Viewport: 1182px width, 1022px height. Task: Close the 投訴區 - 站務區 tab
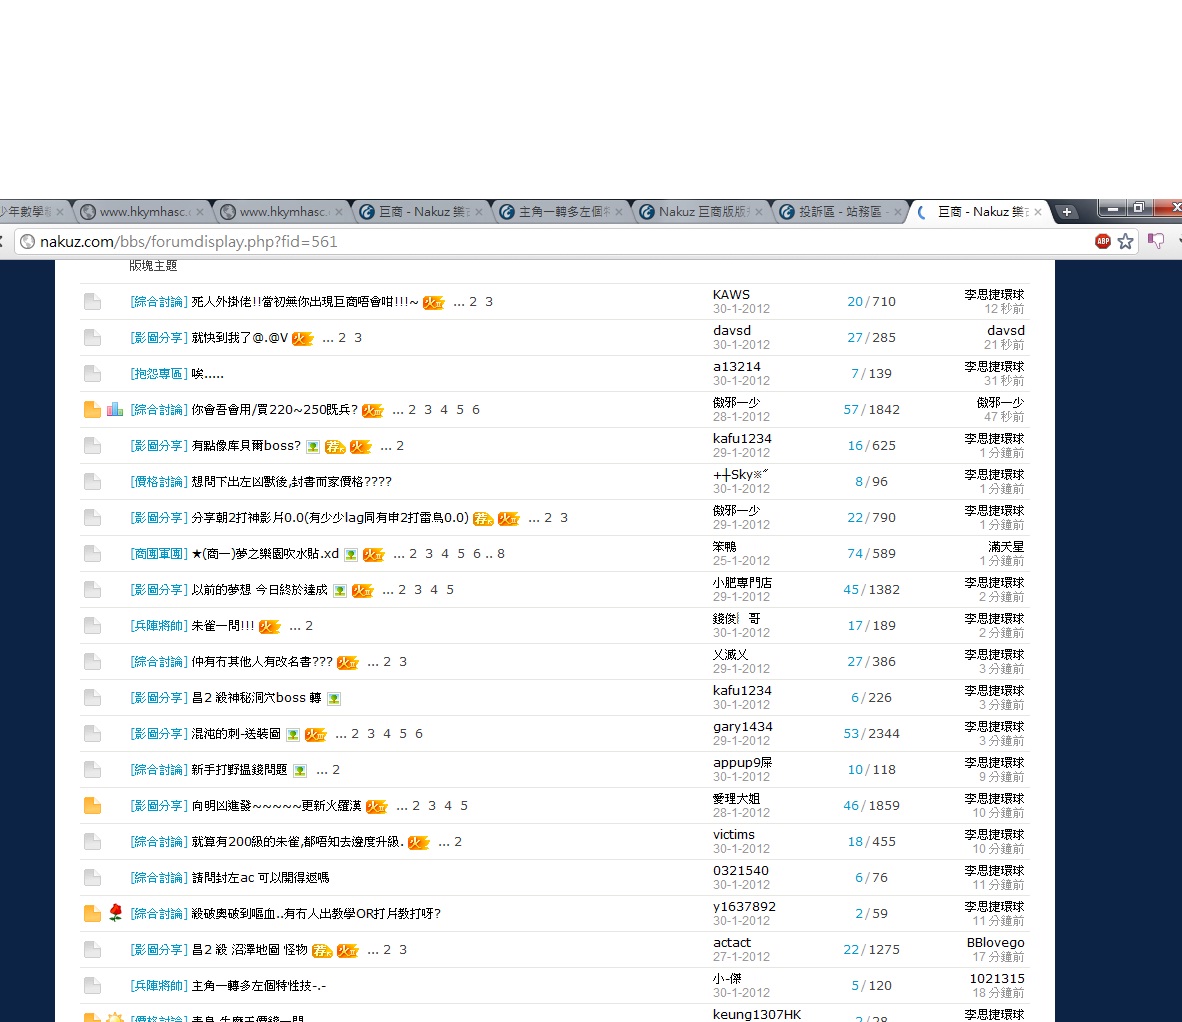[x=897, y=213]
